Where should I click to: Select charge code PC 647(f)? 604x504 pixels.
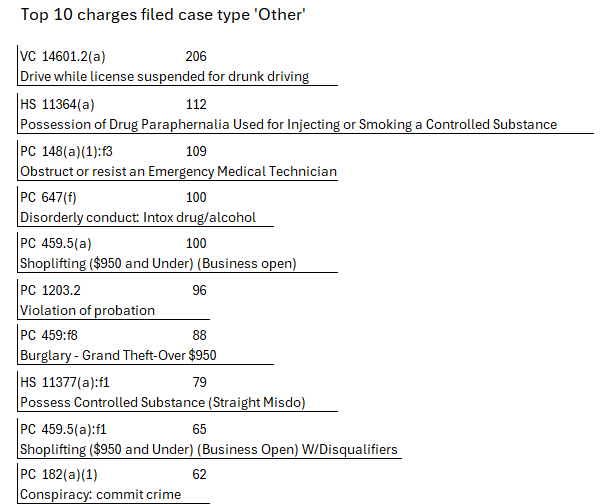48,198
